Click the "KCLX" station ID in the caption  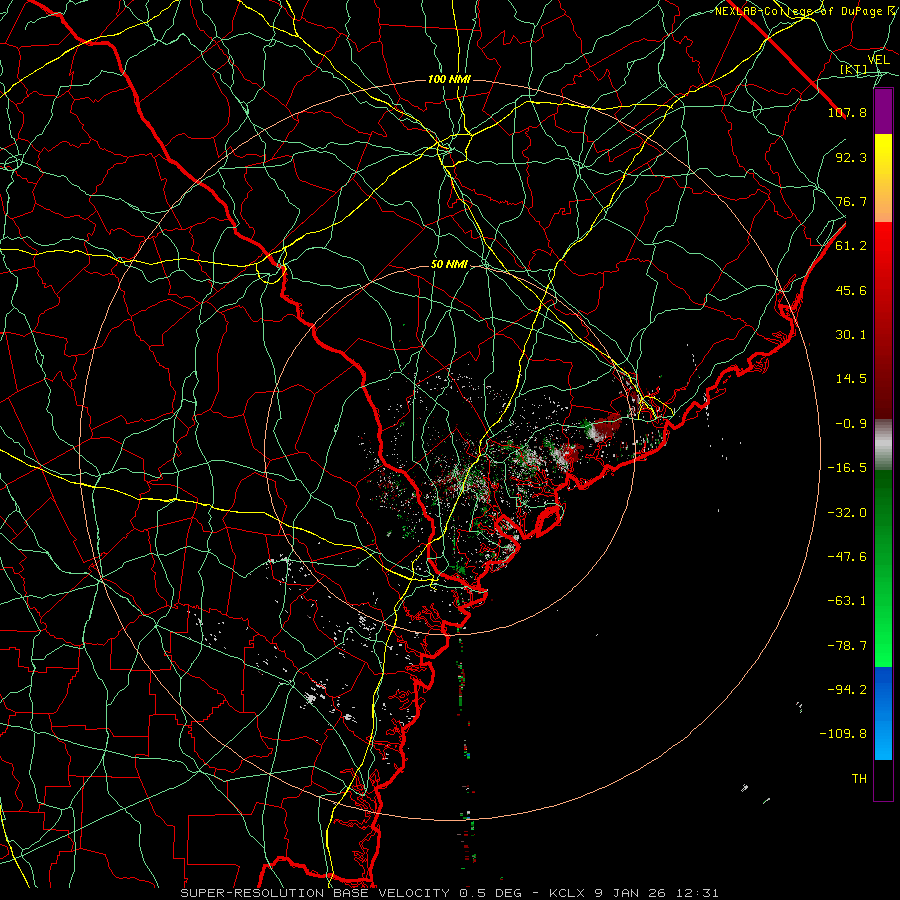pos(565,893)
